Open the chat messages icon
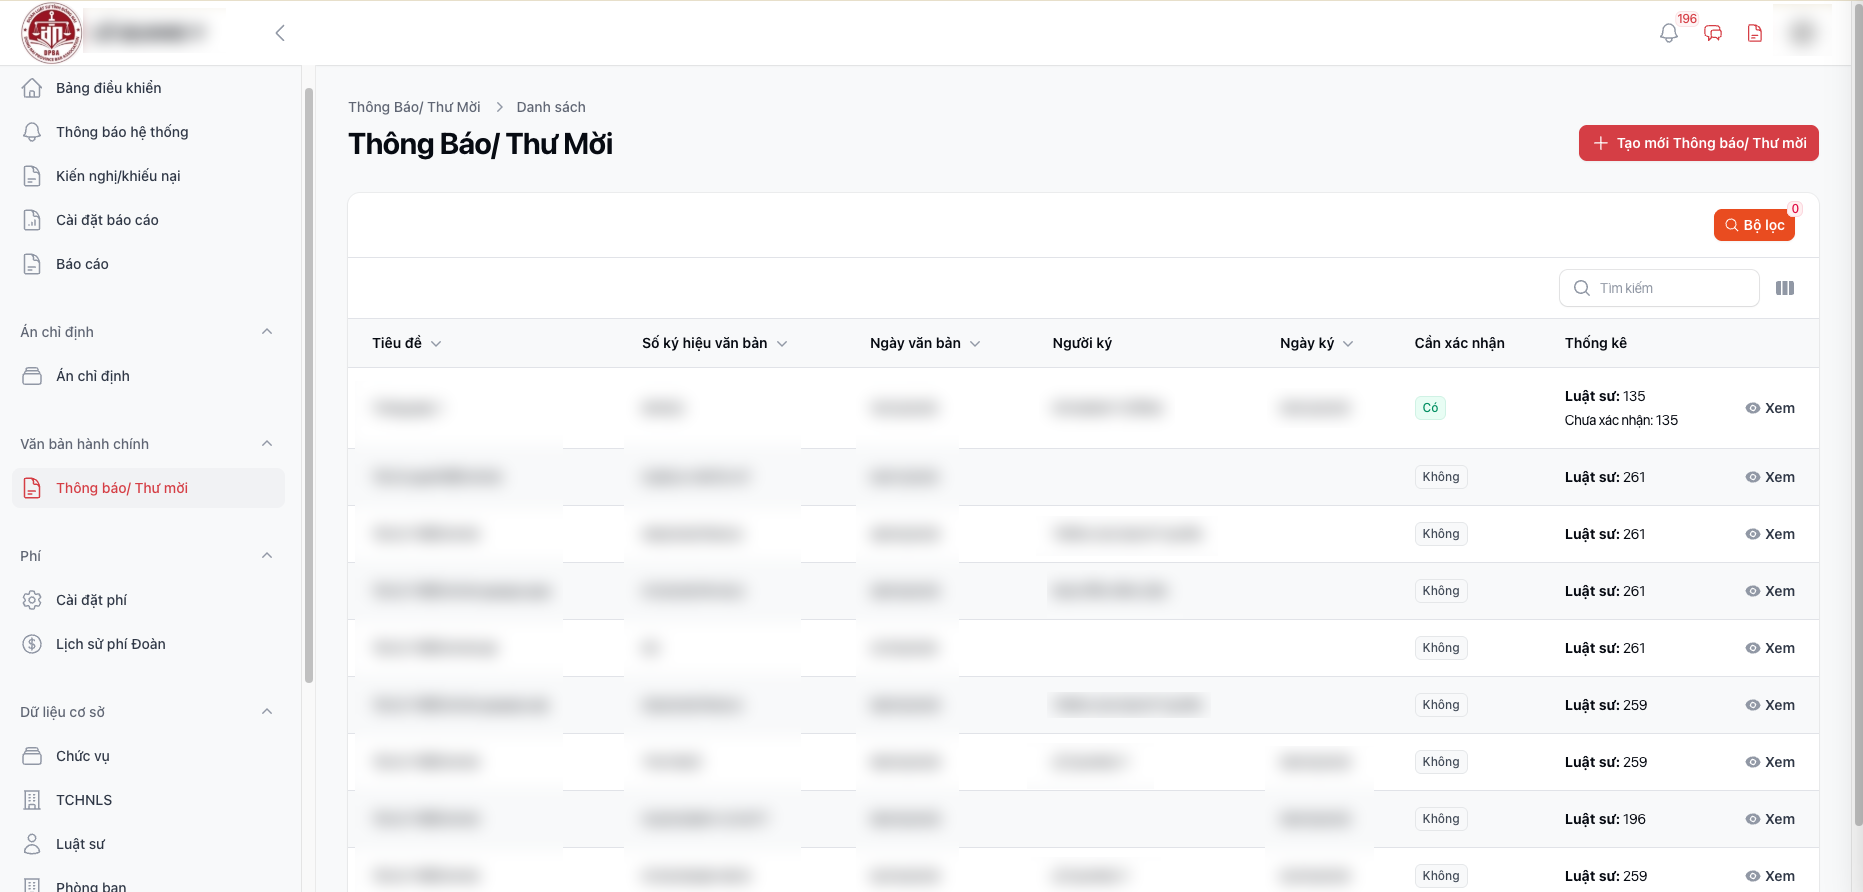Image resolution: width=1863 pixels, height=892 pixels. (1713, 33)
